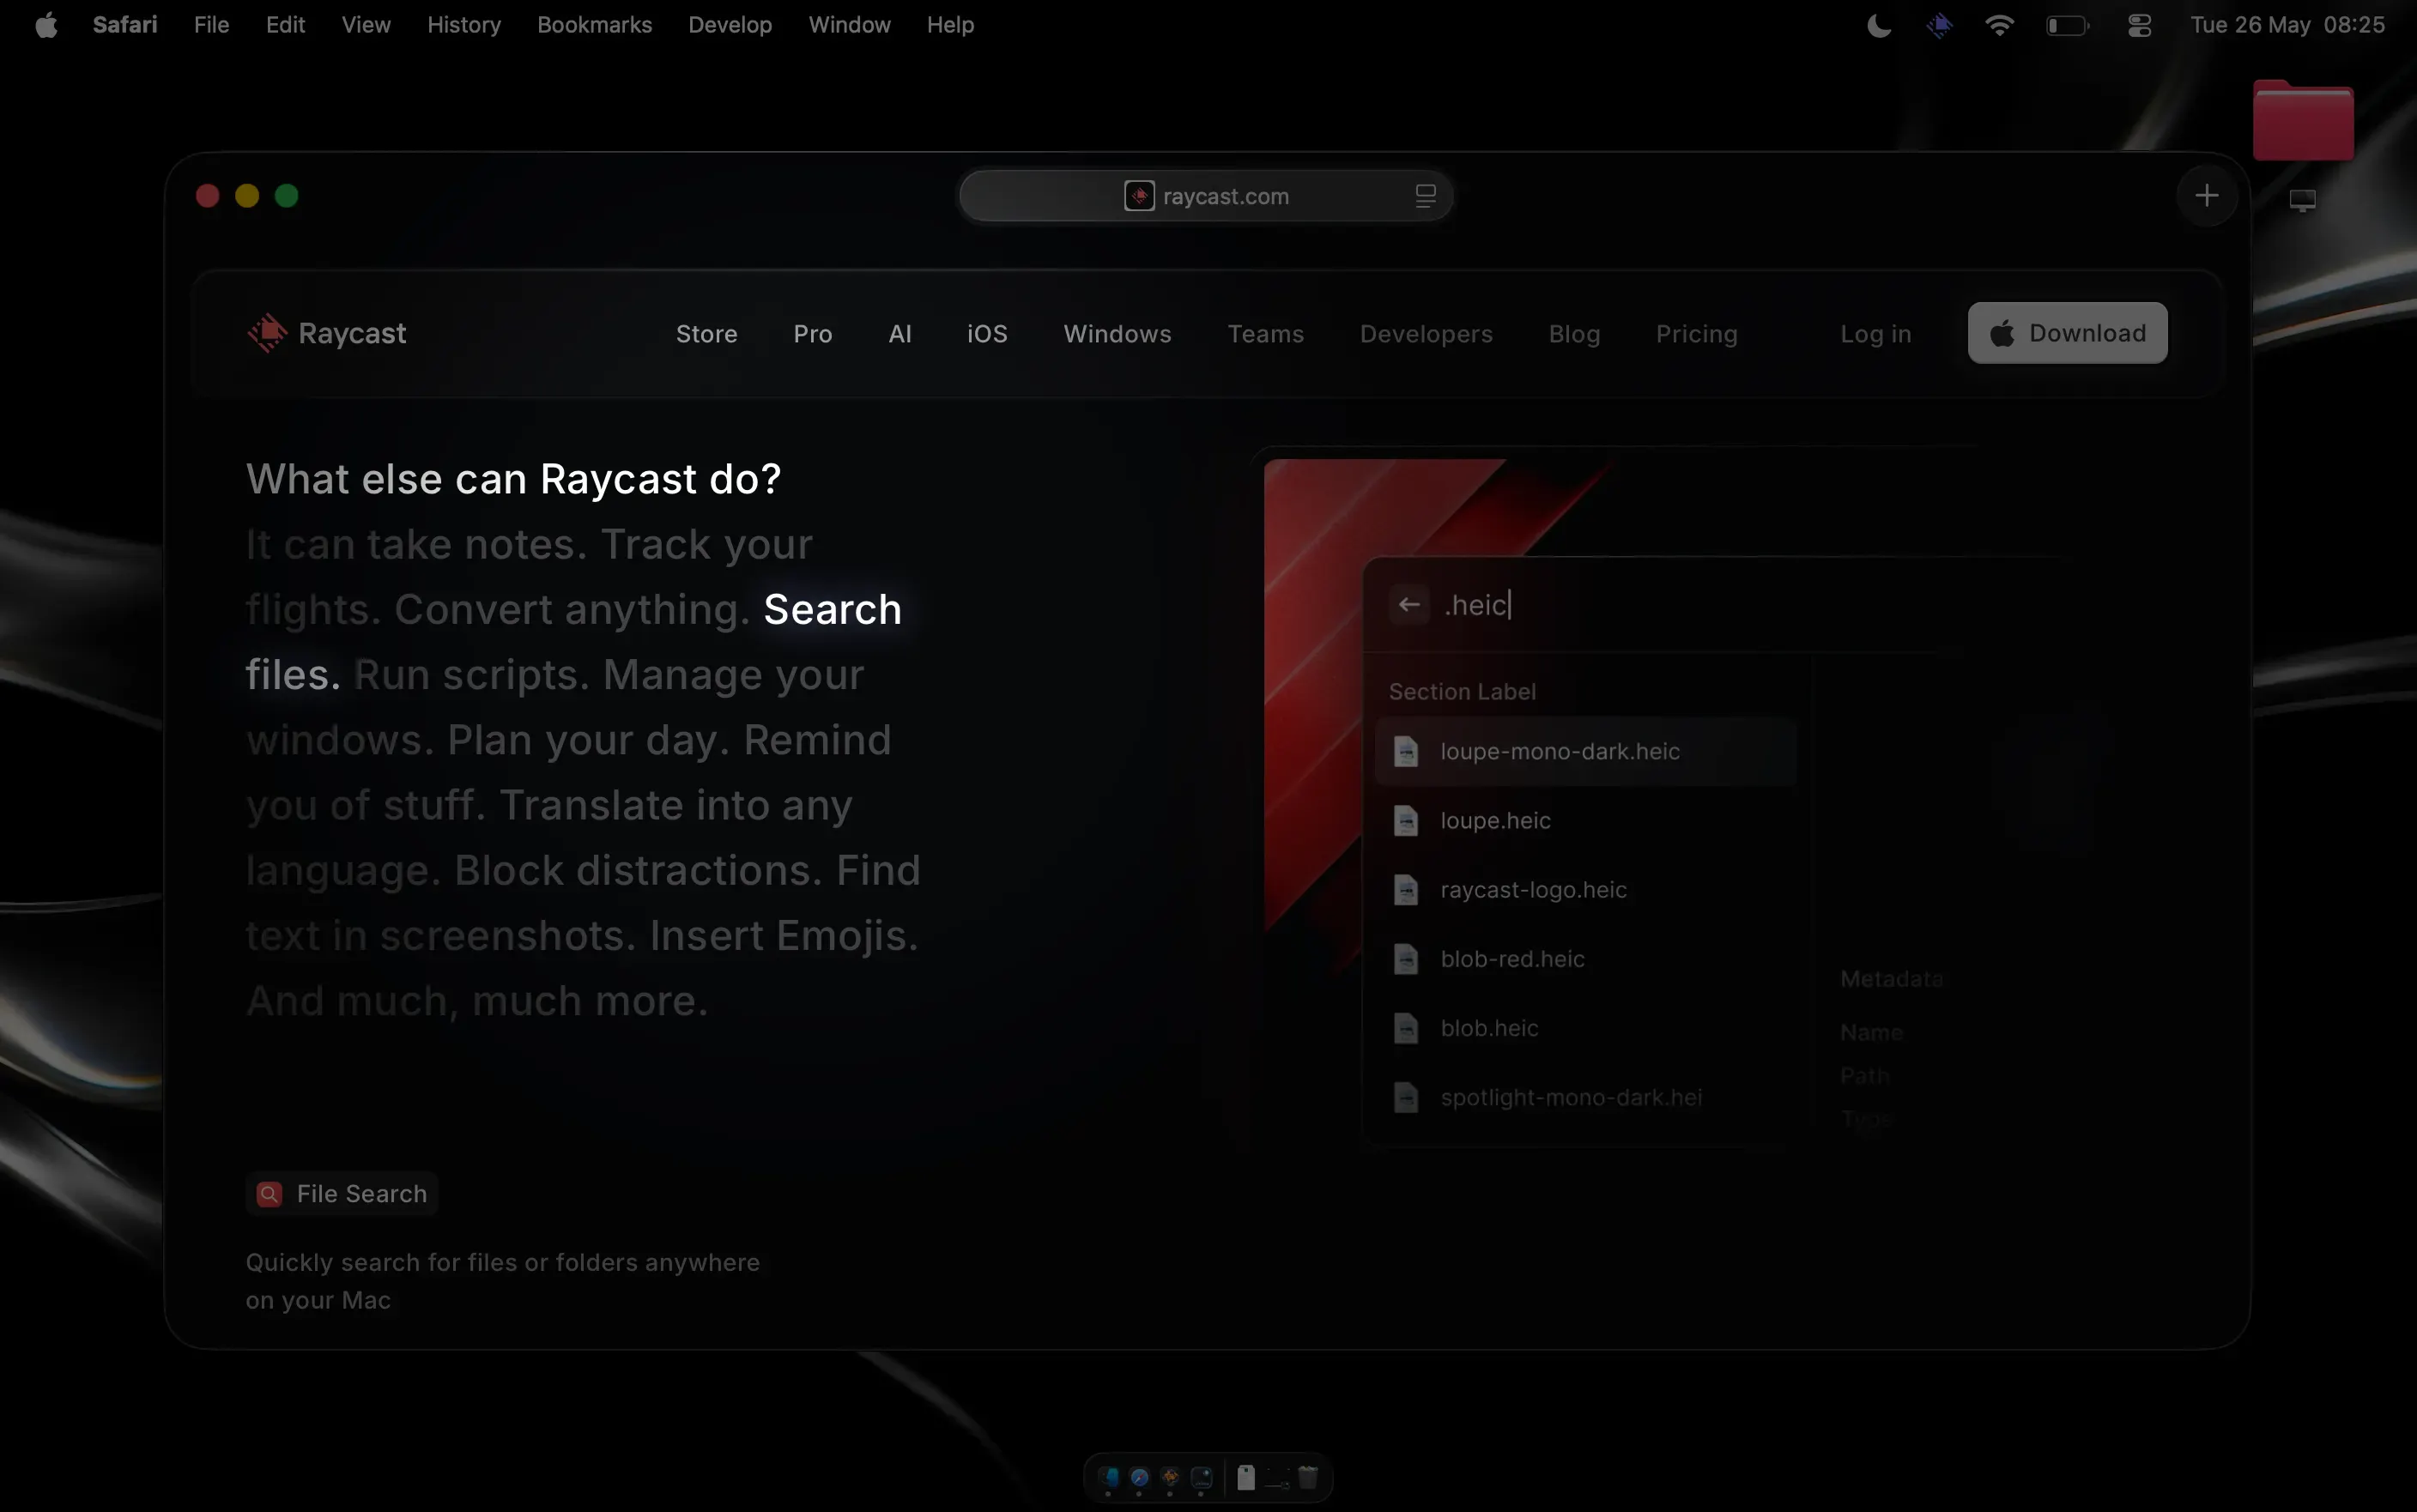Click the "What else can Raycast do?" heading

pos(513,479)
